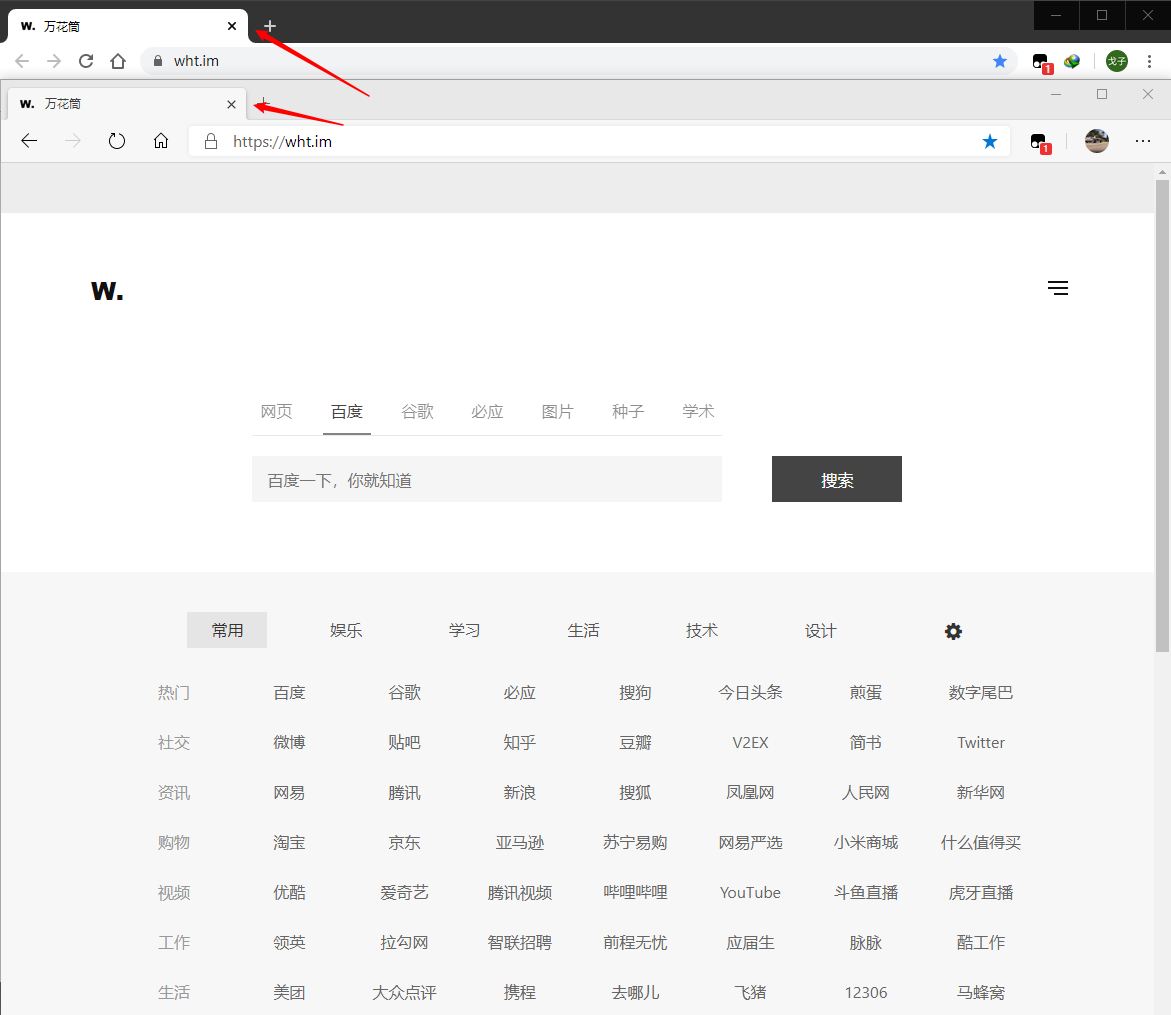Open the 领英 link
The height and width of the screenshot is (1015, 1171).
click(289, 943)
